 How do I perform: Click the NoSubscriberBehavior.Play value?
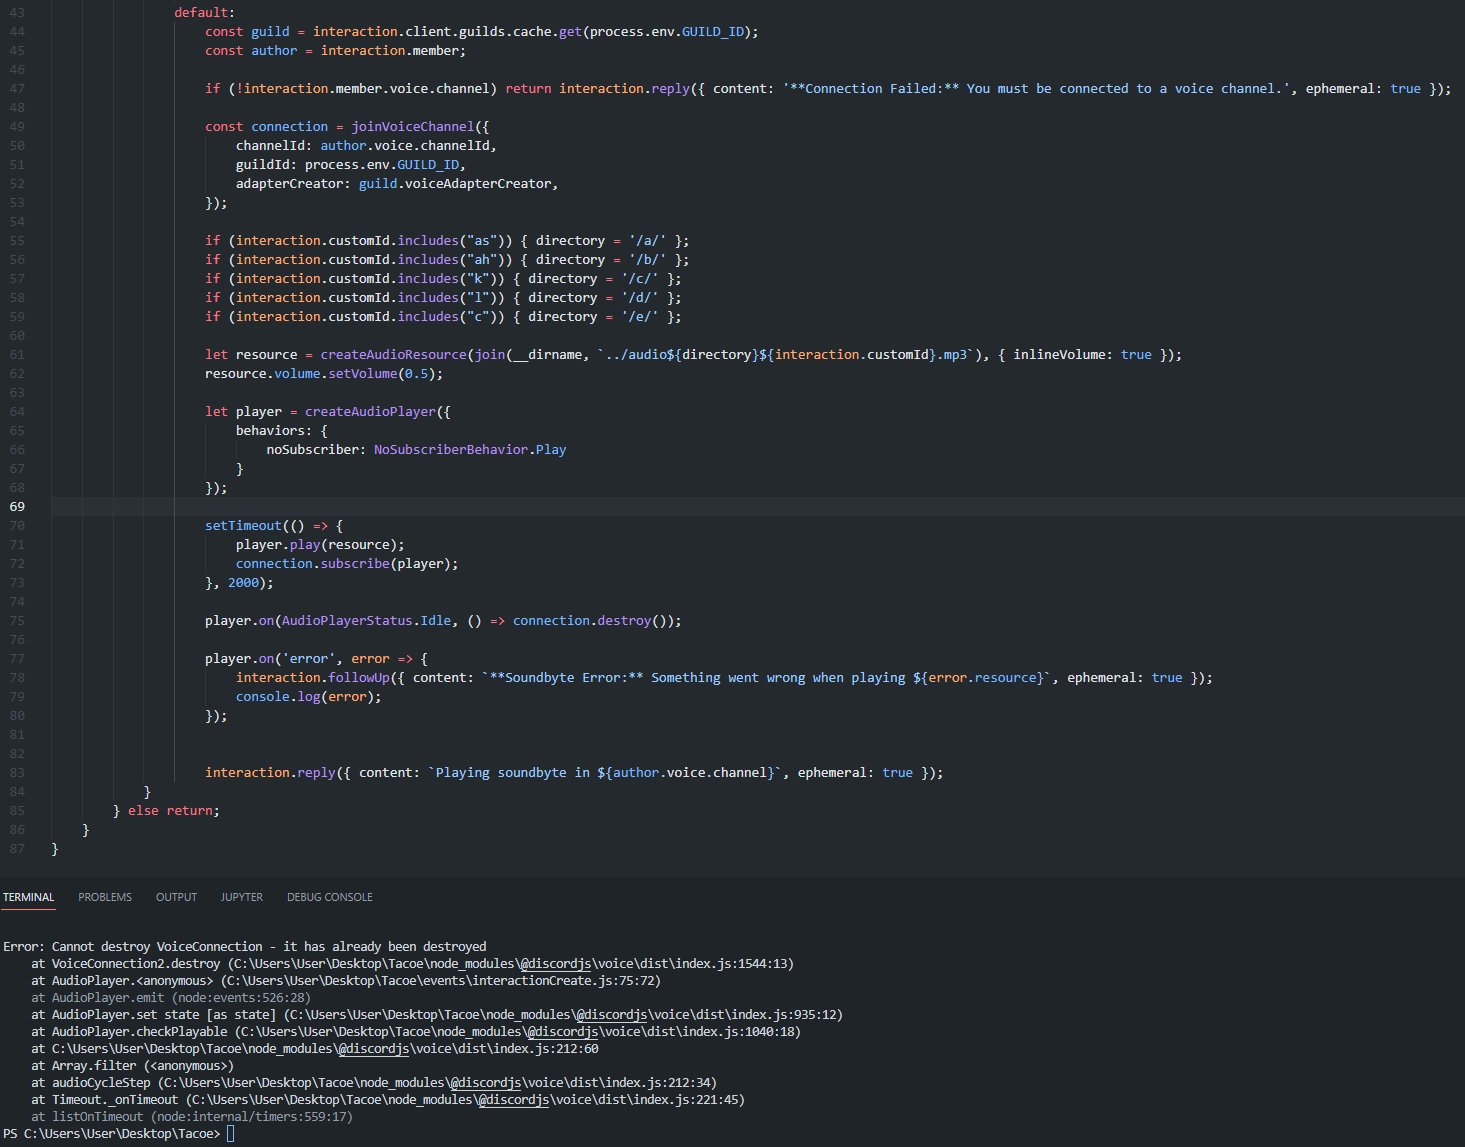470,449
